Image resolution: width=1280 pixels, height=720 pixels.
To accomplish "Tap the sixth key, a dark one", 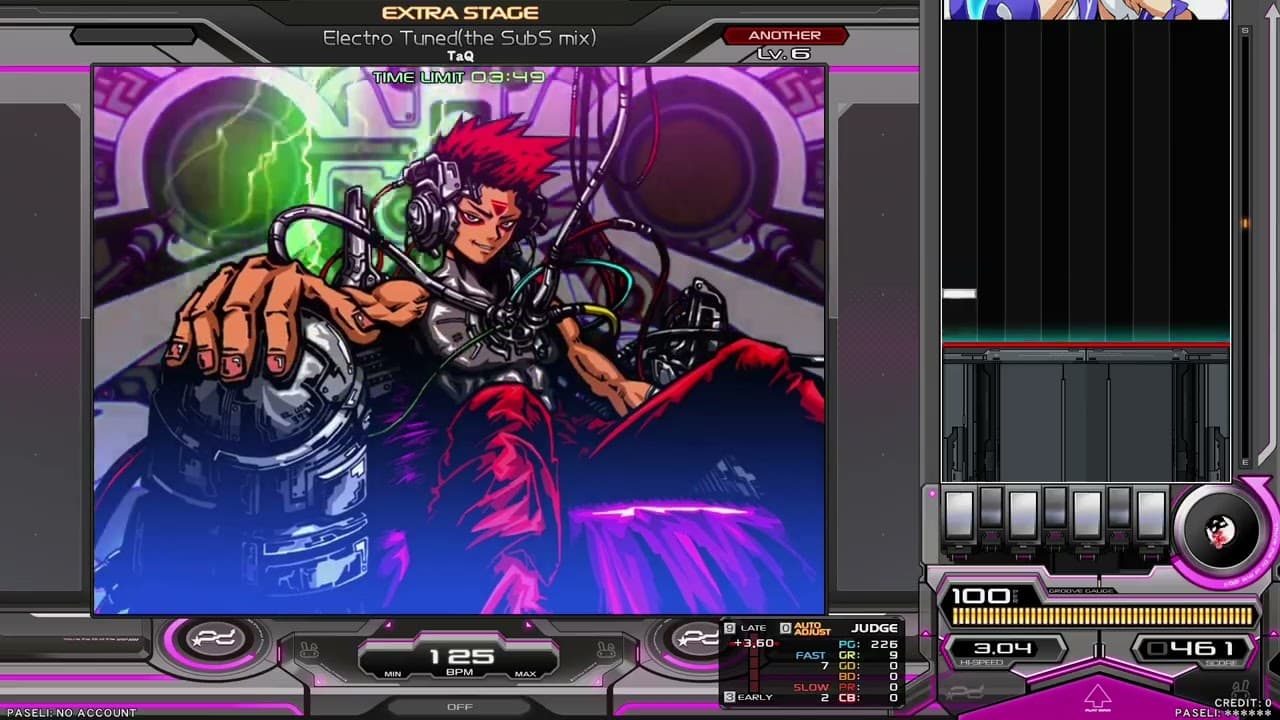I will tap(1119, 509).
